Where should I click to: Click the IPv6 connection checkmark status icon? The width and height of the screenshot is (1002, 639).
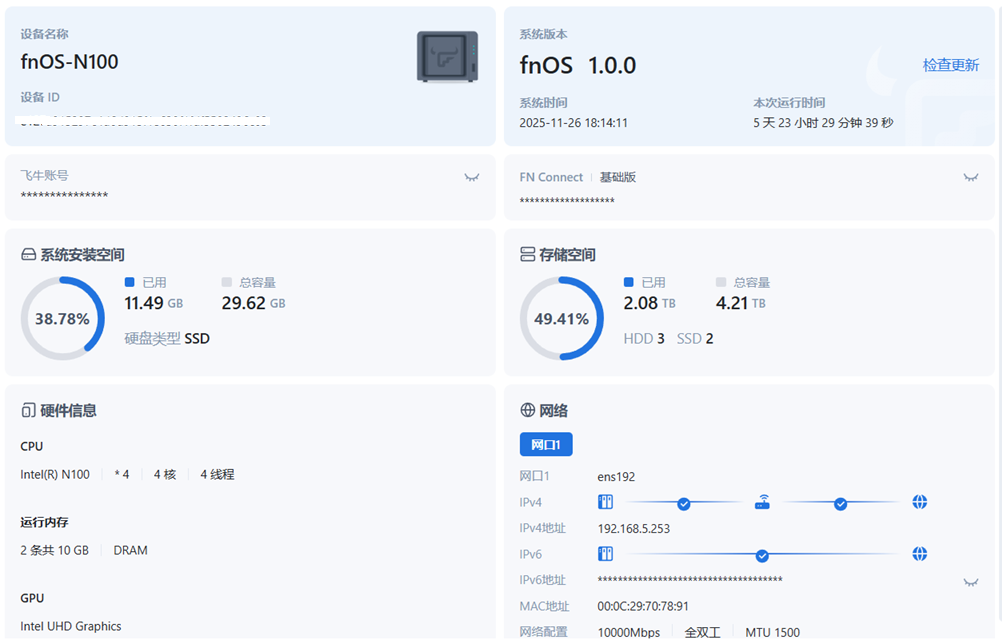click(x=762, y=555)
